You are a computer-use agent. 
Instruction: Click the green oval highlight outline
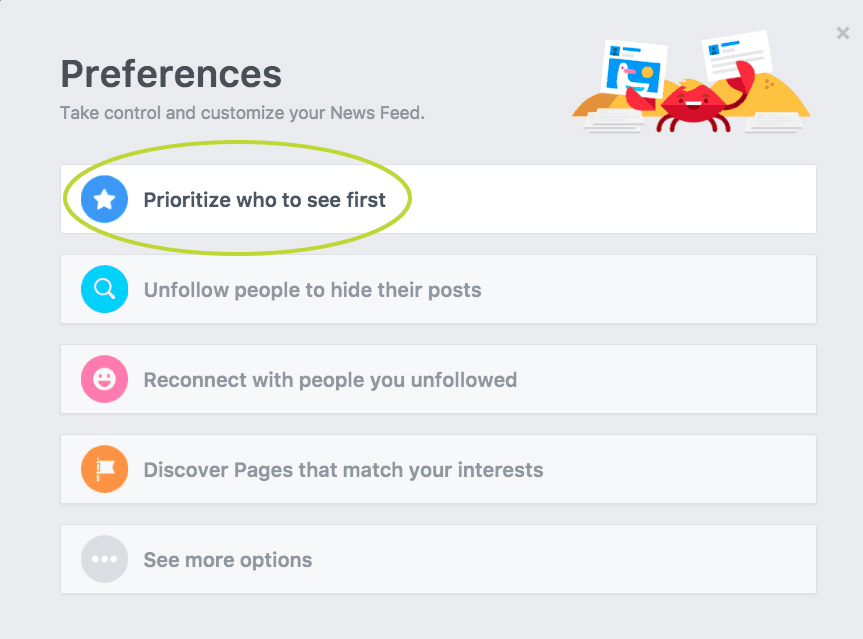(237, 198)
